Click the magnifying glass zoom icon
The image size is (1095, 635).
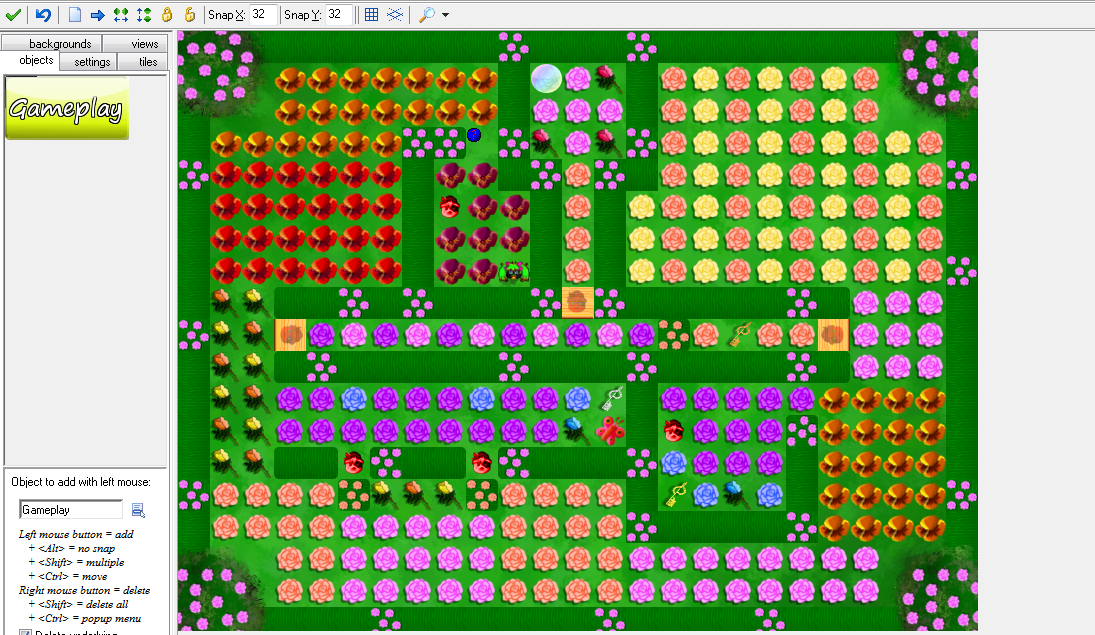pos(426,15)
